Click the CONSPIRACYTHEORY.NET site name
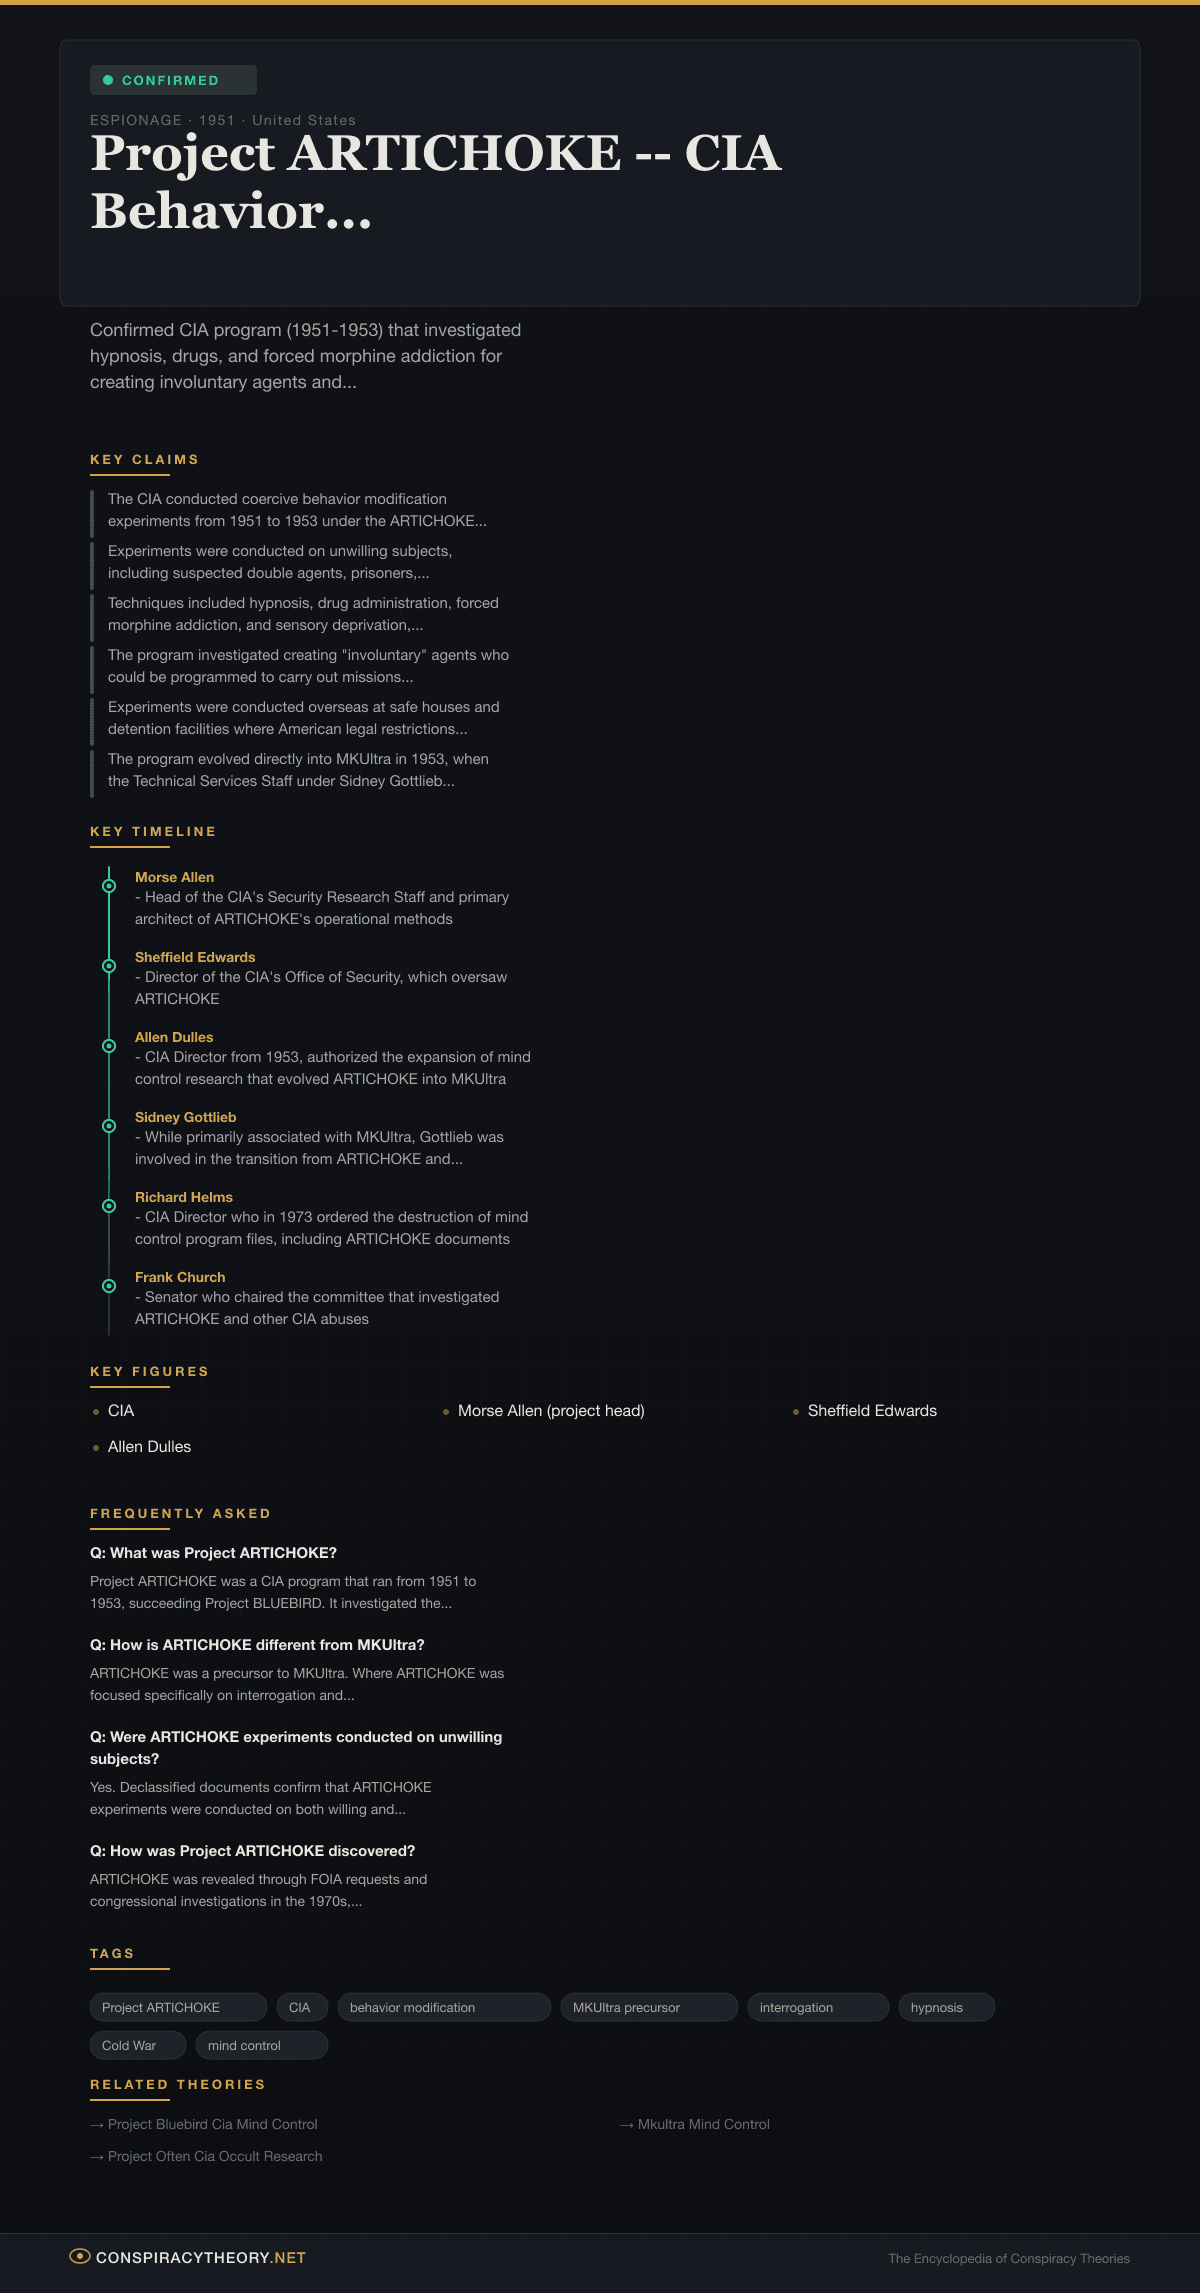 coord(200,2258)
